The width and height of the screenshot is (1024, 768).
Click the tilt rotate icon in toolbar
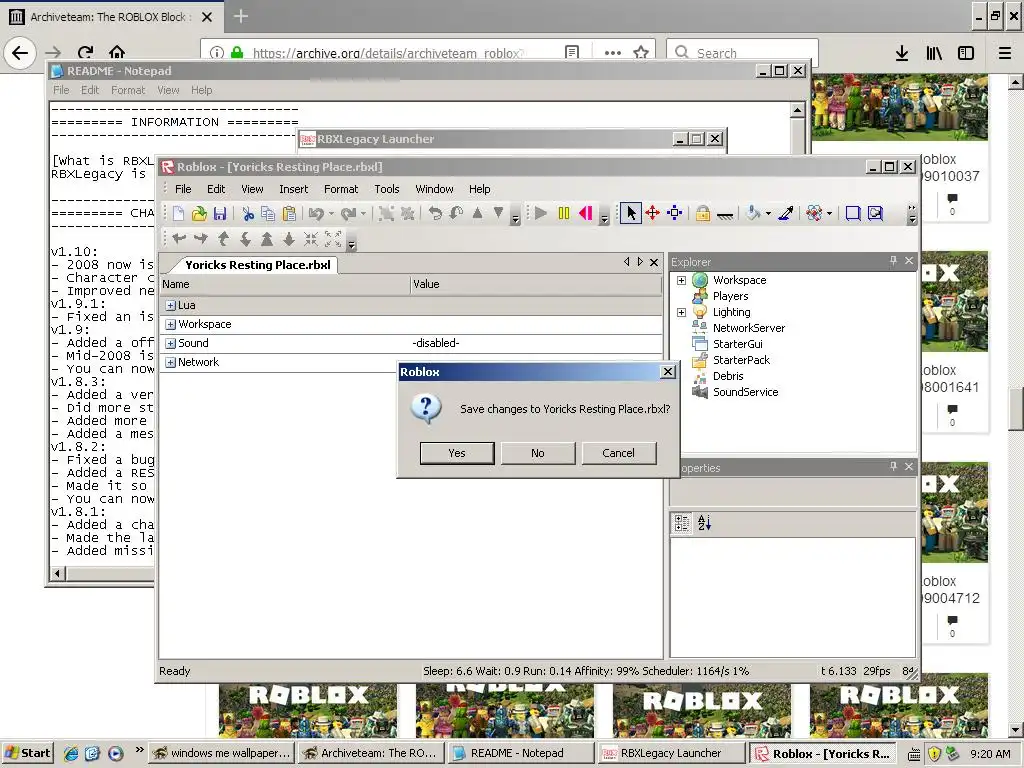click(456, 214)
